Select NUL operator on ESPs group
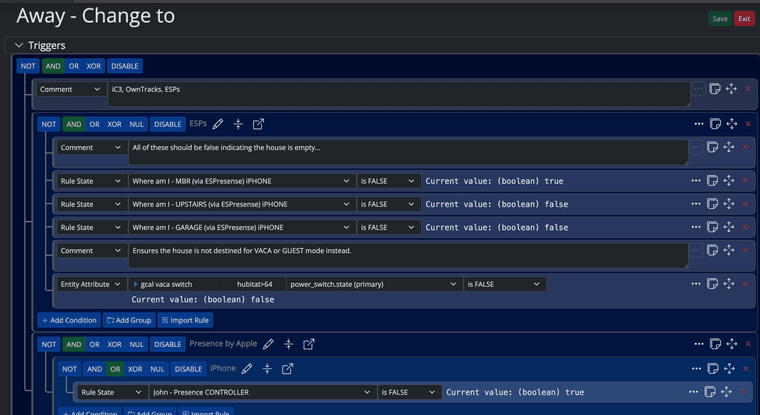Screen dimensions: 760x415 136,124
